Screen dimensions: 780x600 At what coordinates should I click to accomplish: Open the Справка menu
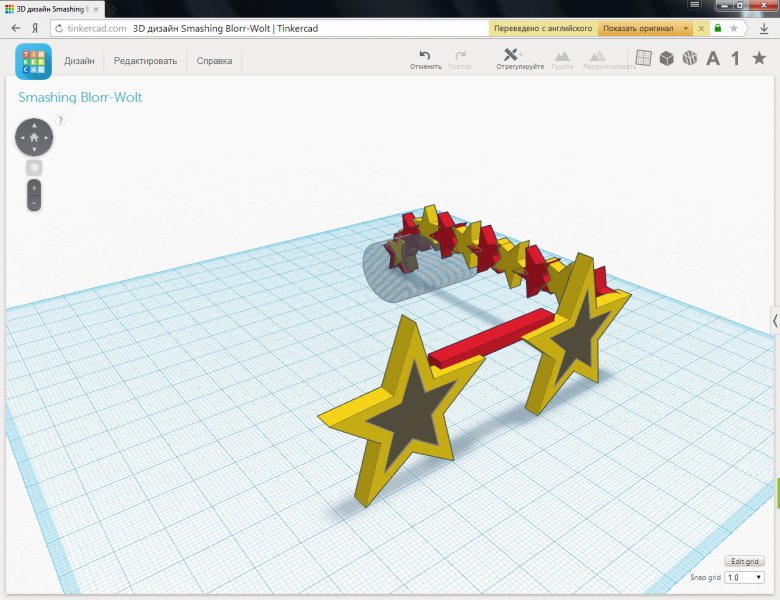pyautogui.click(x=214, y=61)
